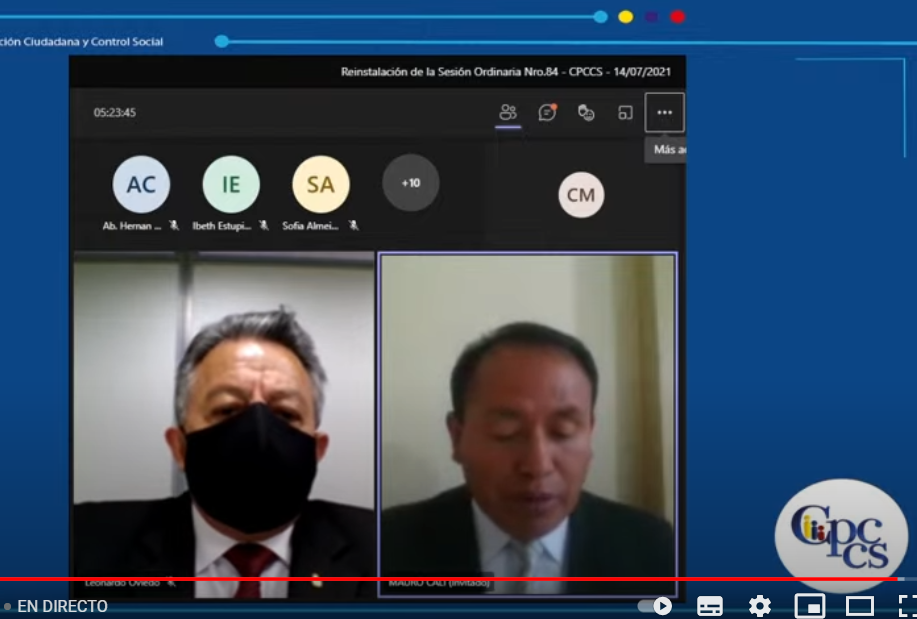Show the +10 additional participants bubble
The image size is (917, 619).
click(x=411, y=183)
